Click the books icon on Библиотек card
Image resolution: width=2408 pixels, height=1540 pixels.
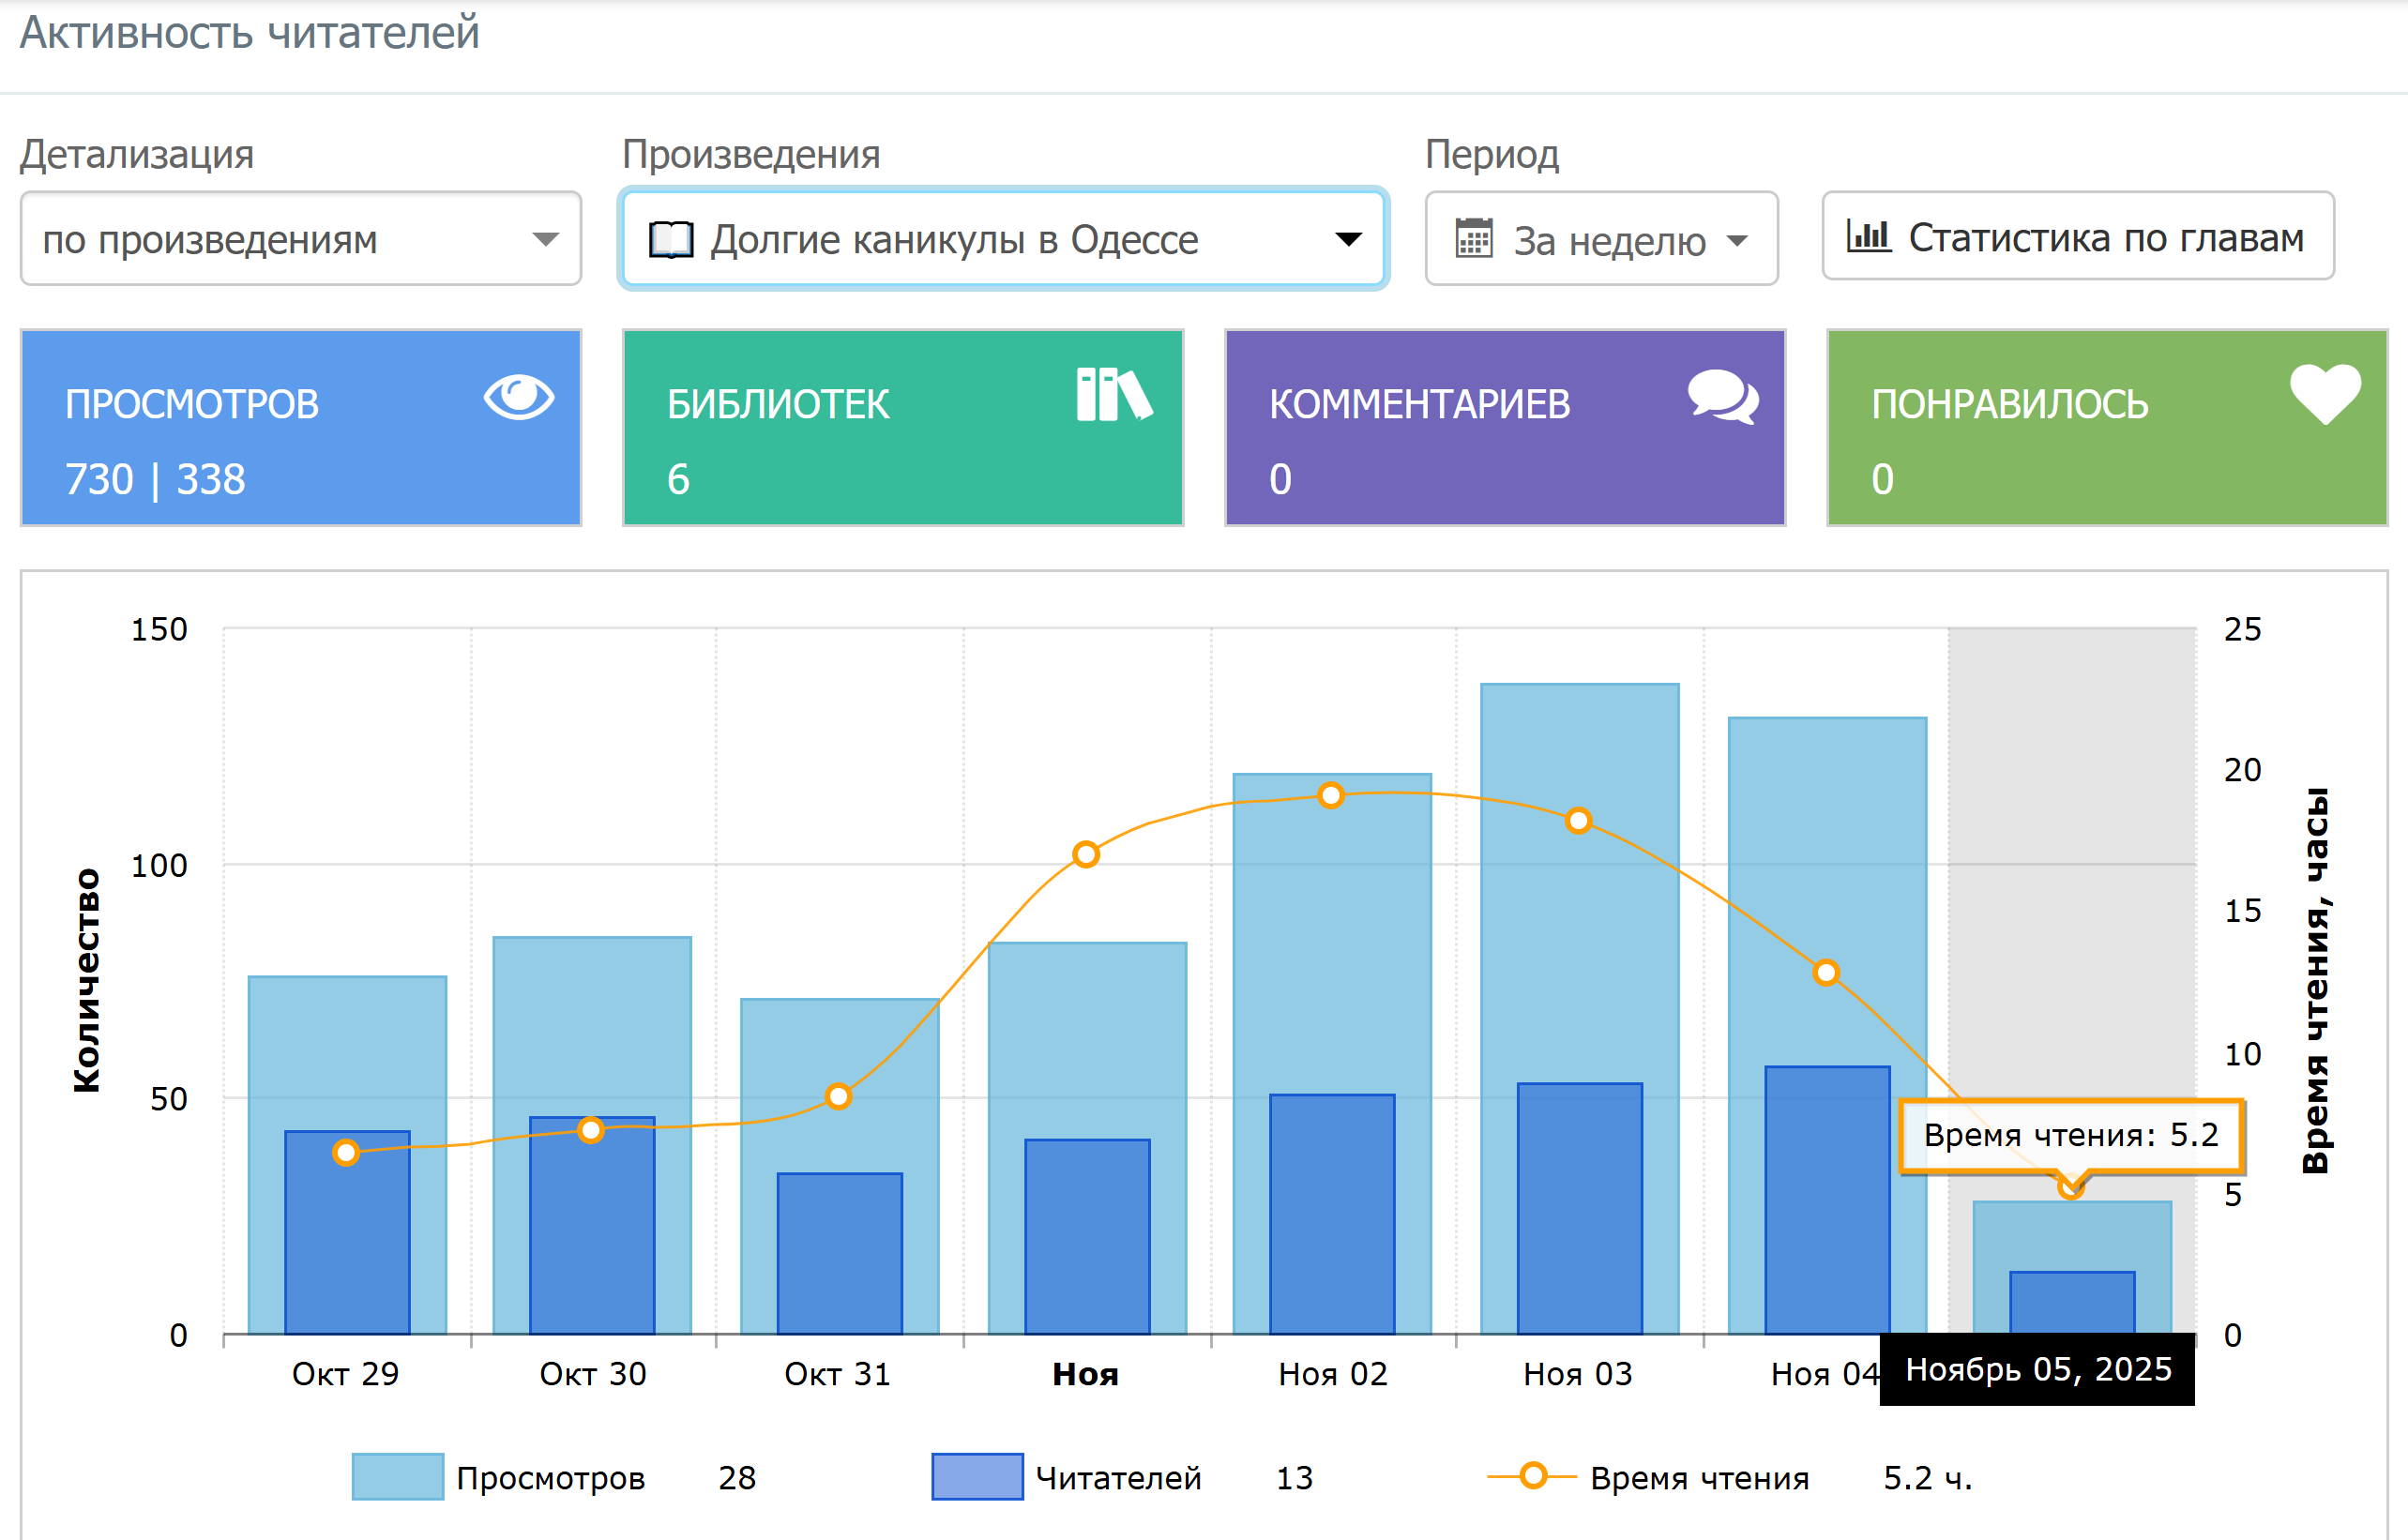[x=1114, y=394]
